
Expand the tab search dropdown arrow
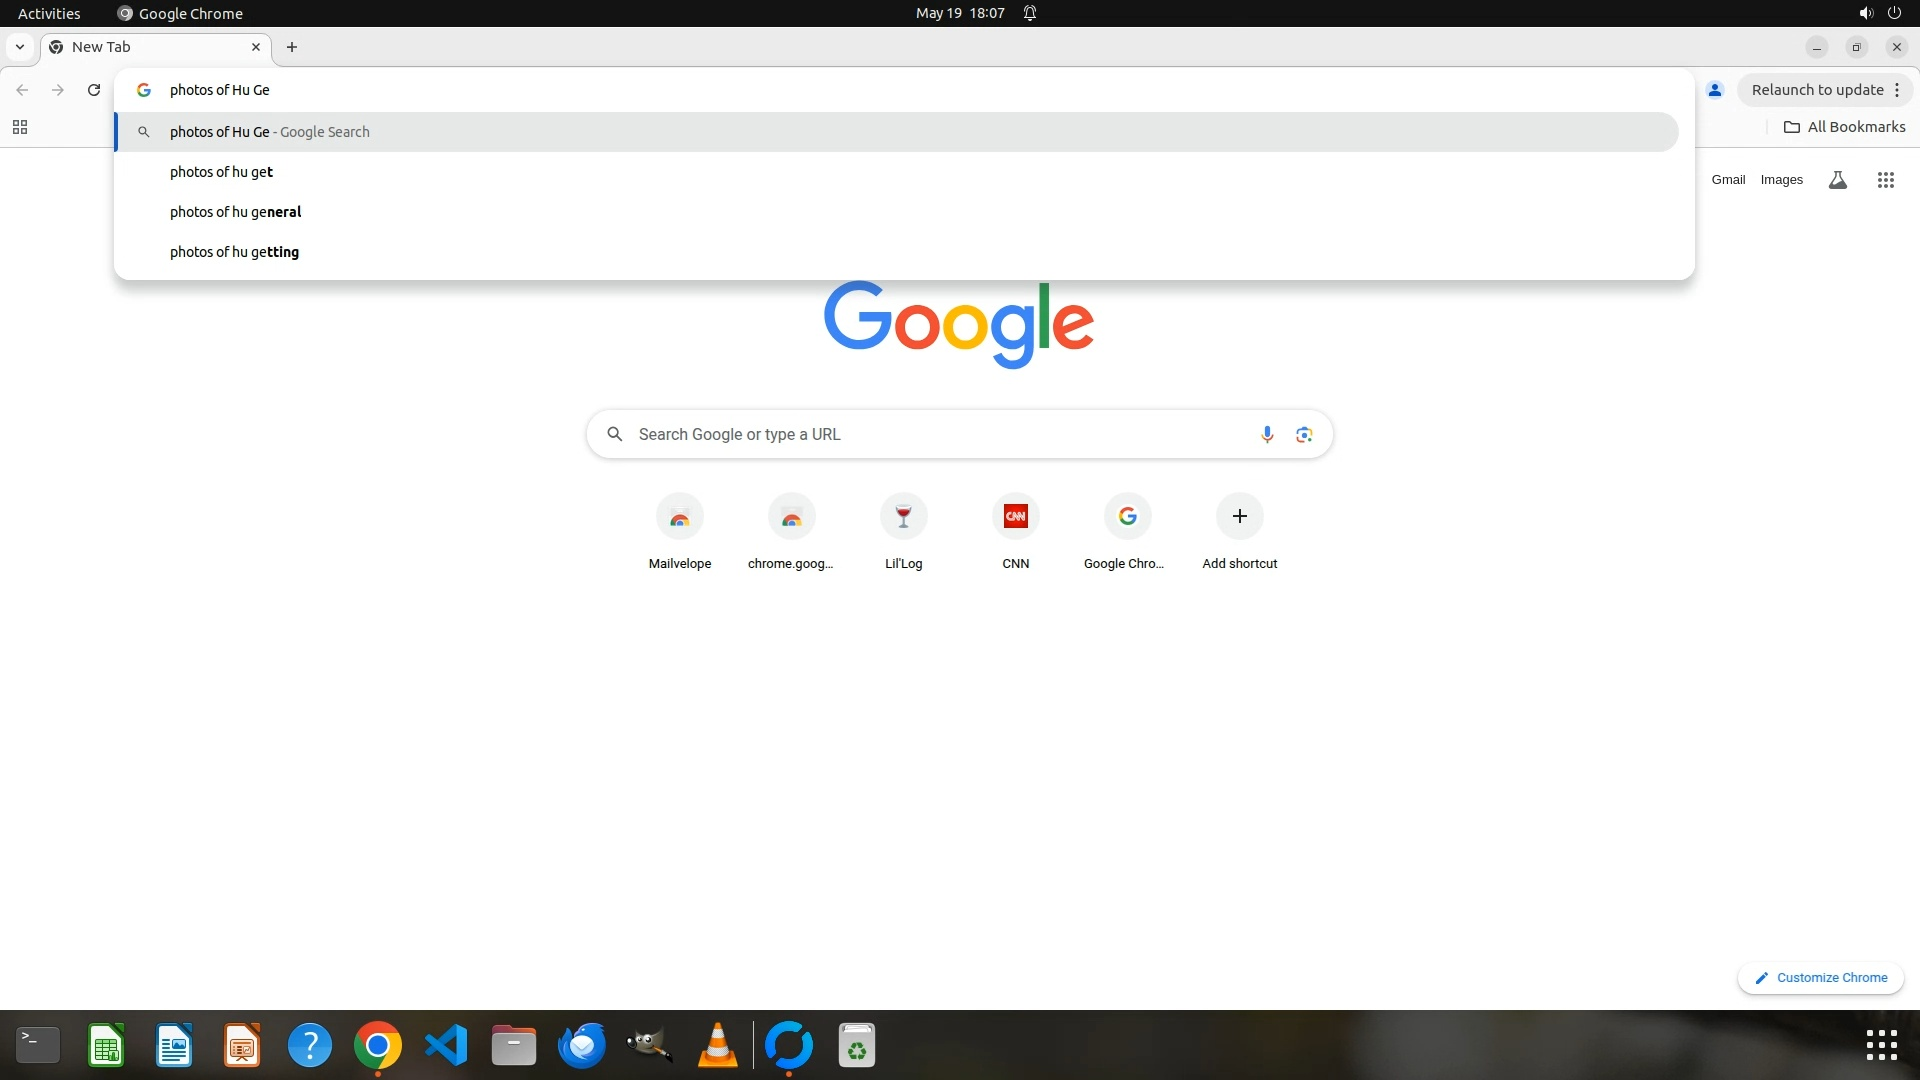pos(19,47)
